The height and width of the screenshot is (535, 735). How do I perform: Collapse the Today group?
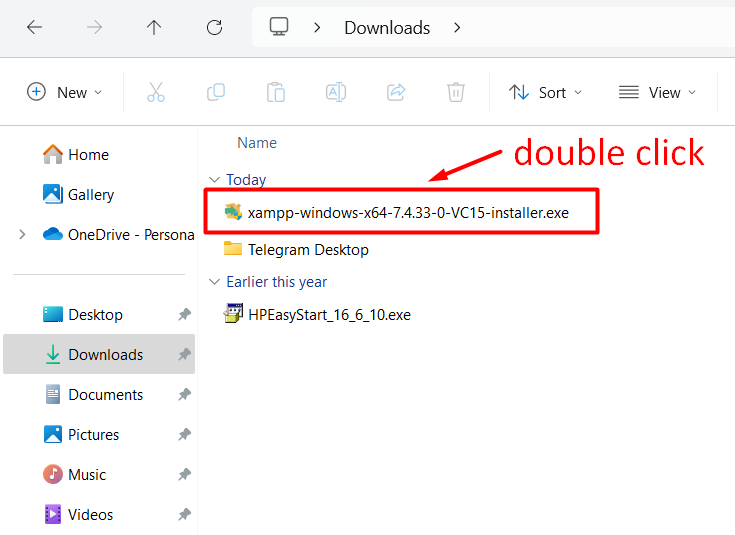(x=214, y=180)
